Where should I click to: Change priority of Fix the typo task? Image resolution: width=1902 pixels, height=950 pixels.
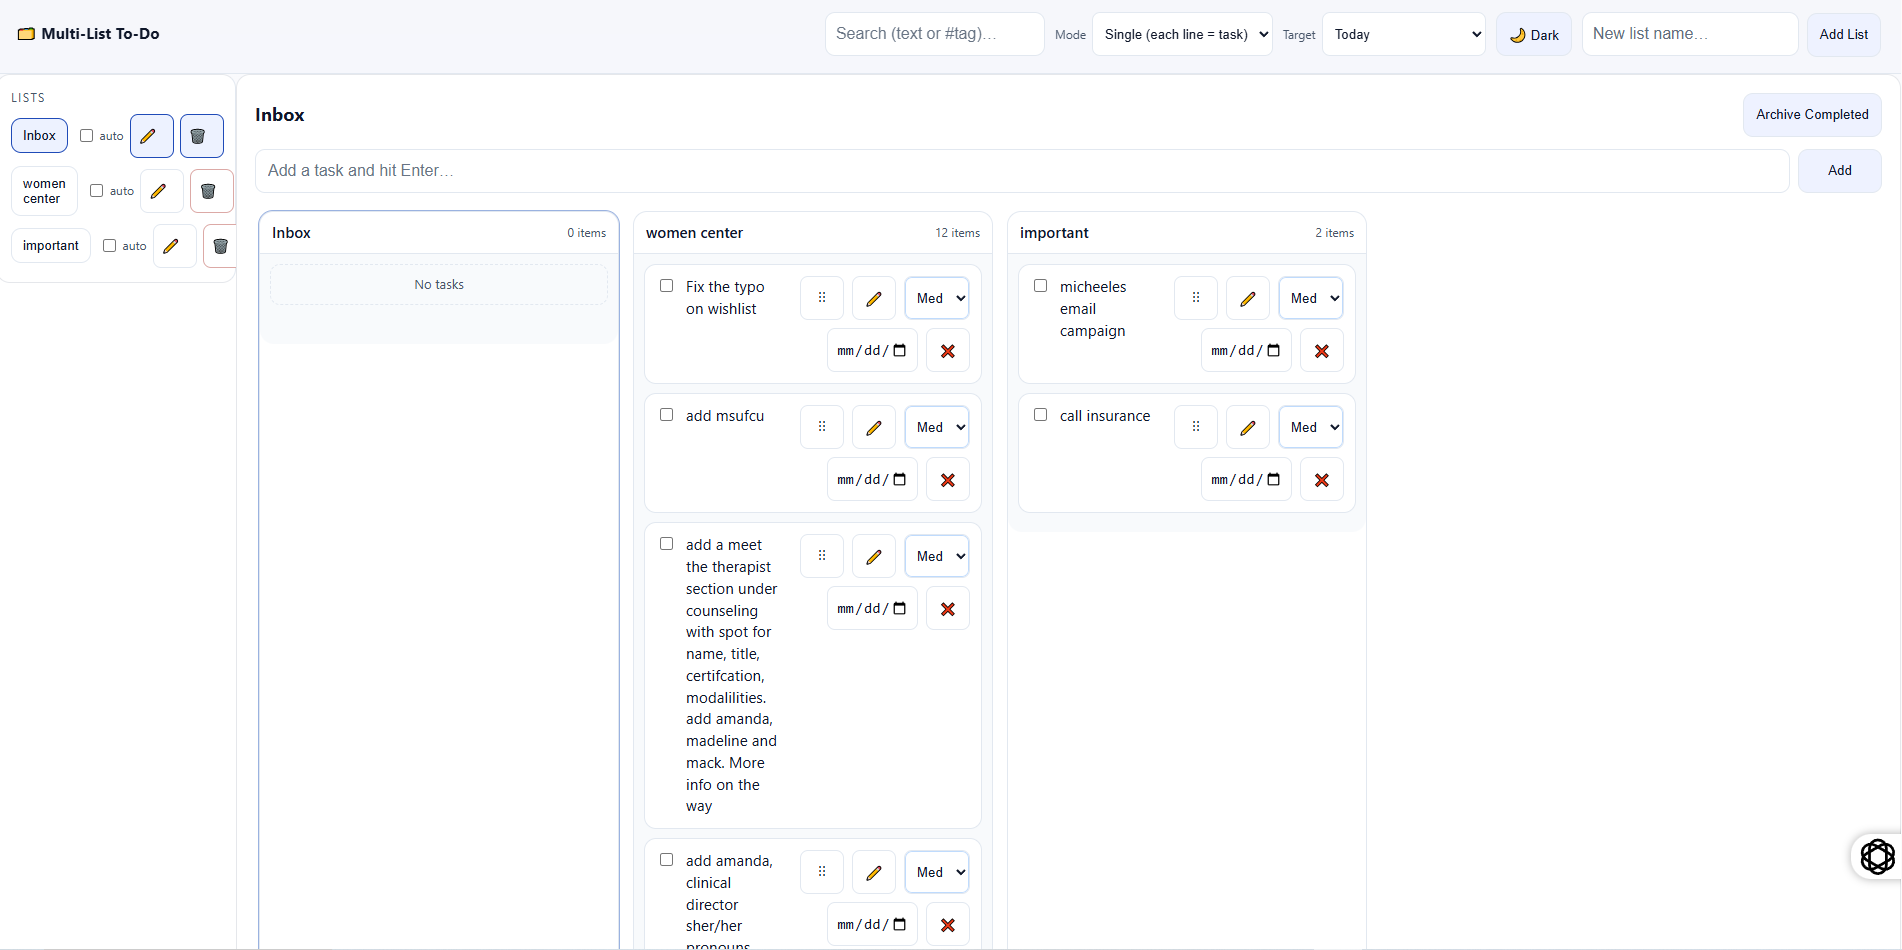click(937, 298)
